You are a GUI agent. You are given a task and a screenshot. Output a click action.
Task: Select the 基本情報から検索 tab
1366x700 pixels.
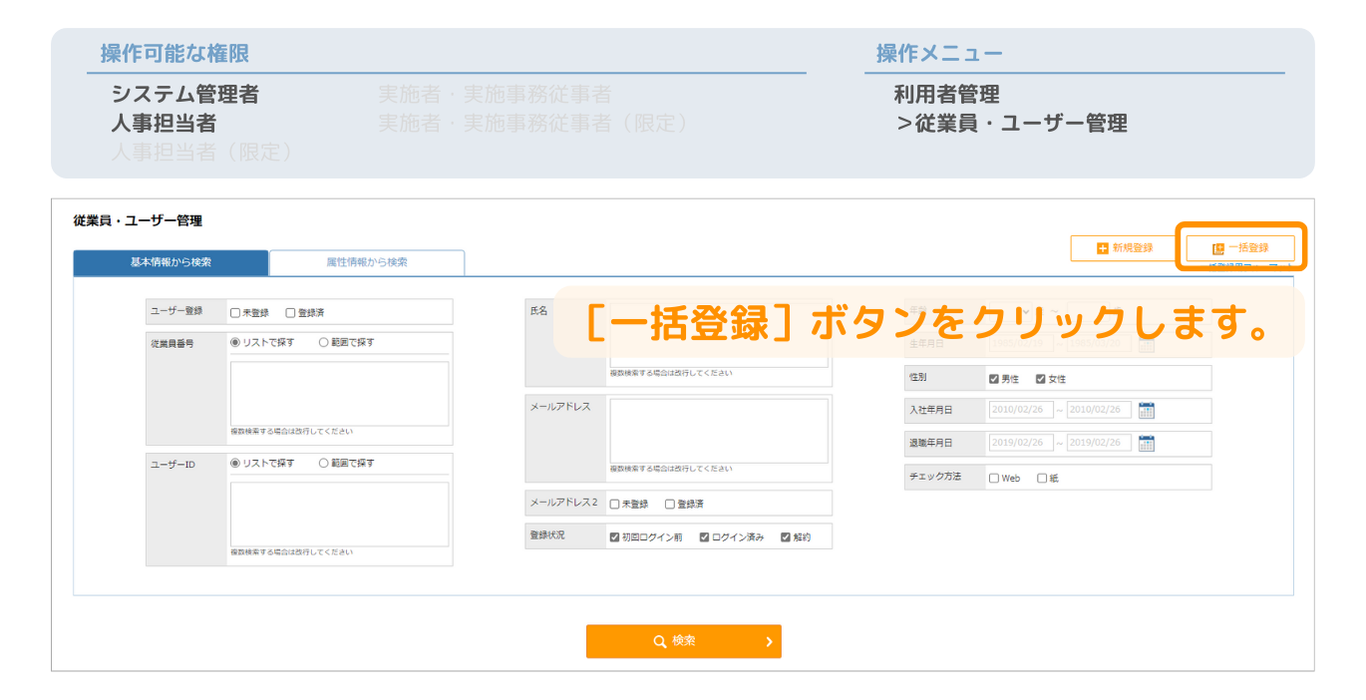pyautogui.click(x=171, y=263)
